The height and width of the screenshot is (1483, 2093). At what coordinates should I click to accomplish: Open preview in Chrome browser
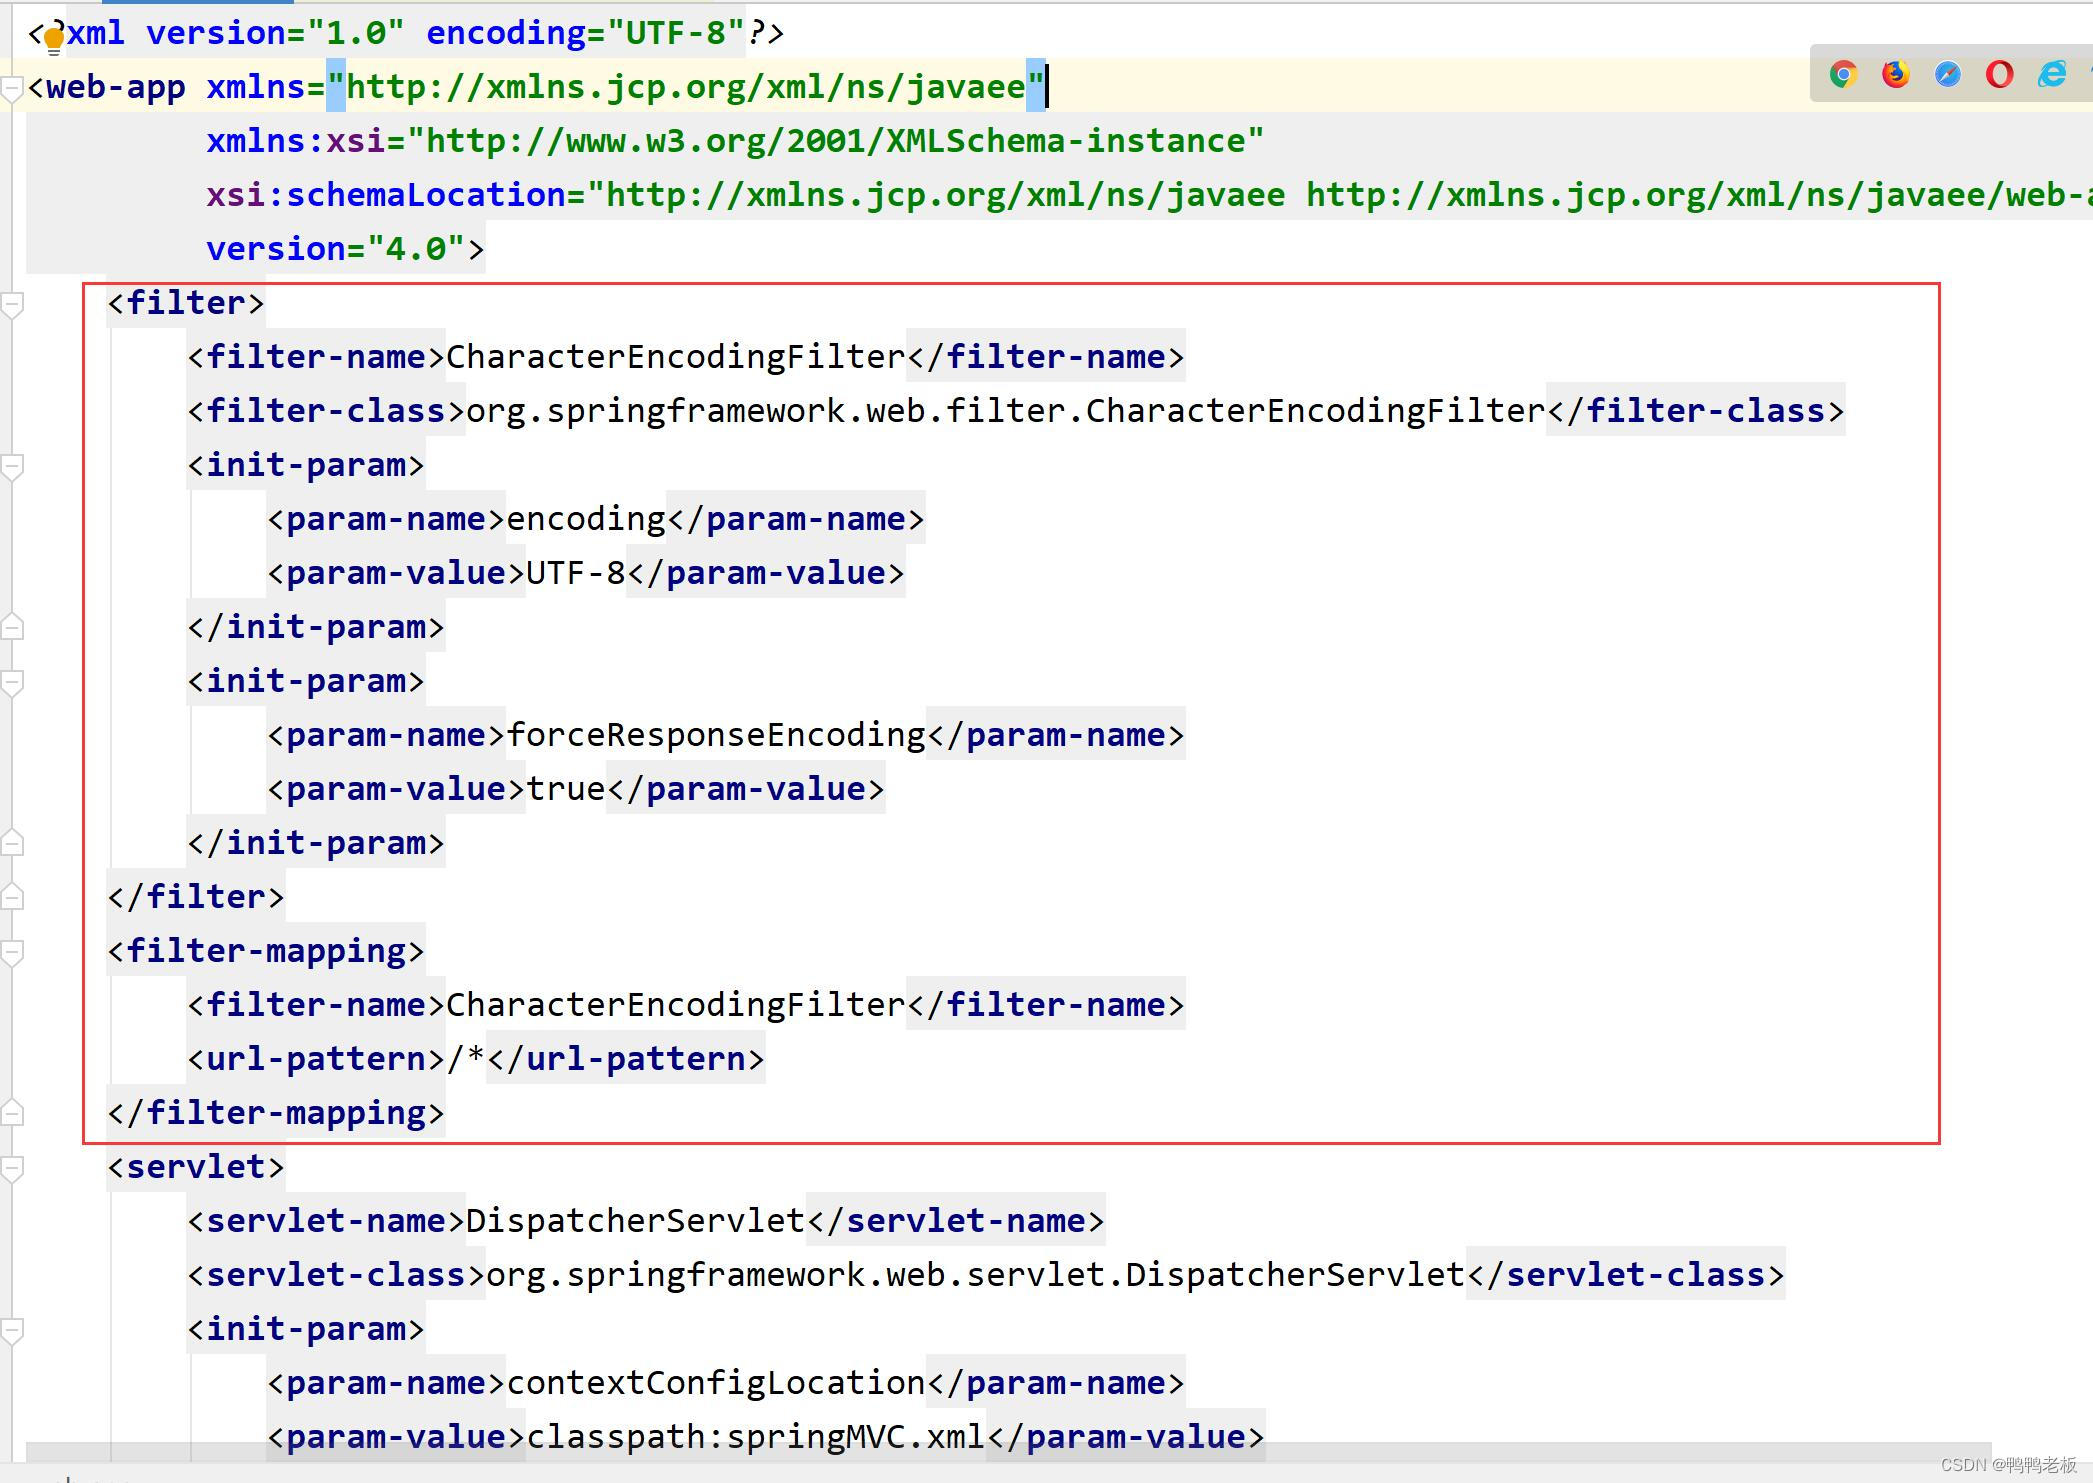pos(1844,74)
